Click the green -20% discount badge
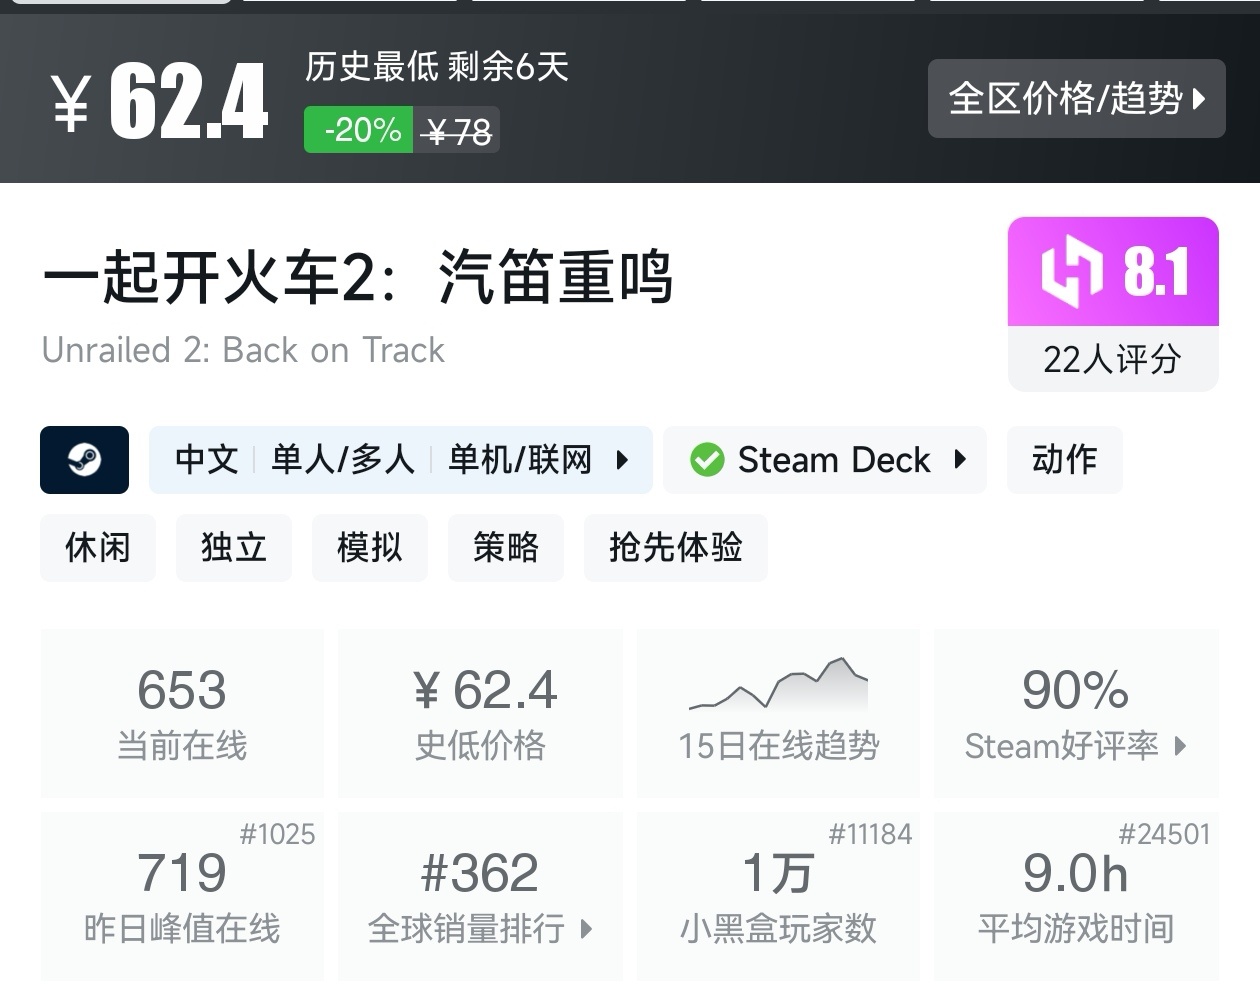This screenshot has height=992, width=1260. tap(359, 131)
